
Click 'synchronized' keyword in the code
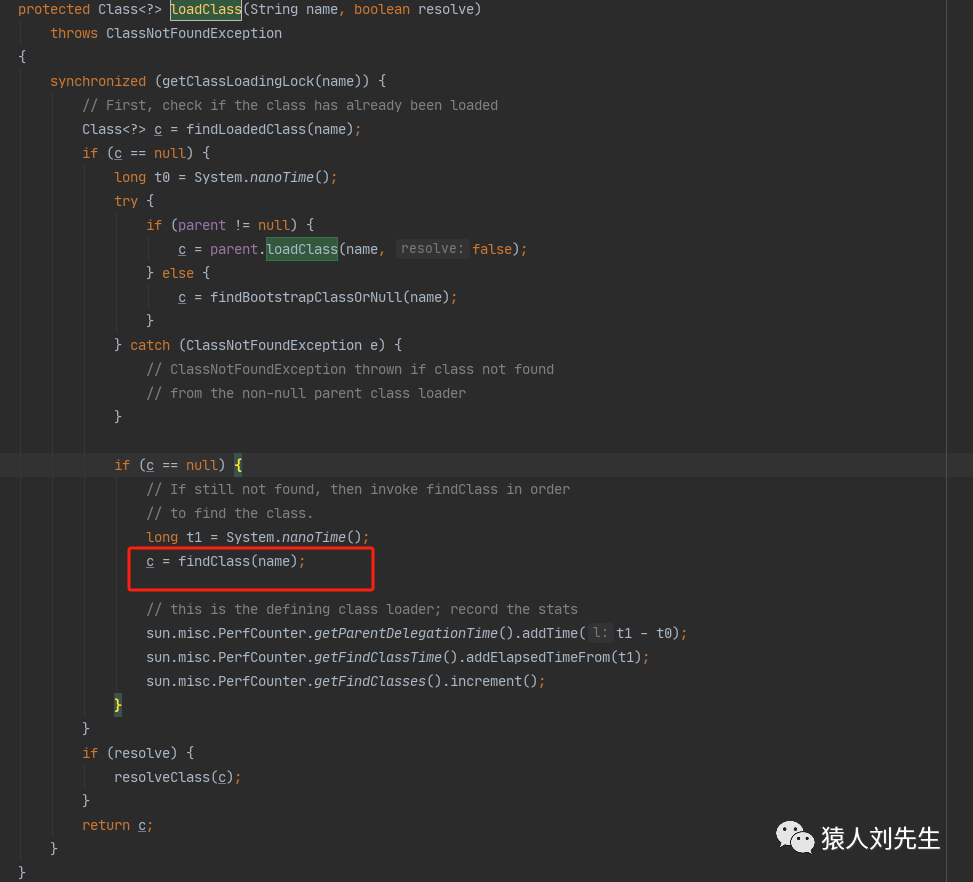98,81
